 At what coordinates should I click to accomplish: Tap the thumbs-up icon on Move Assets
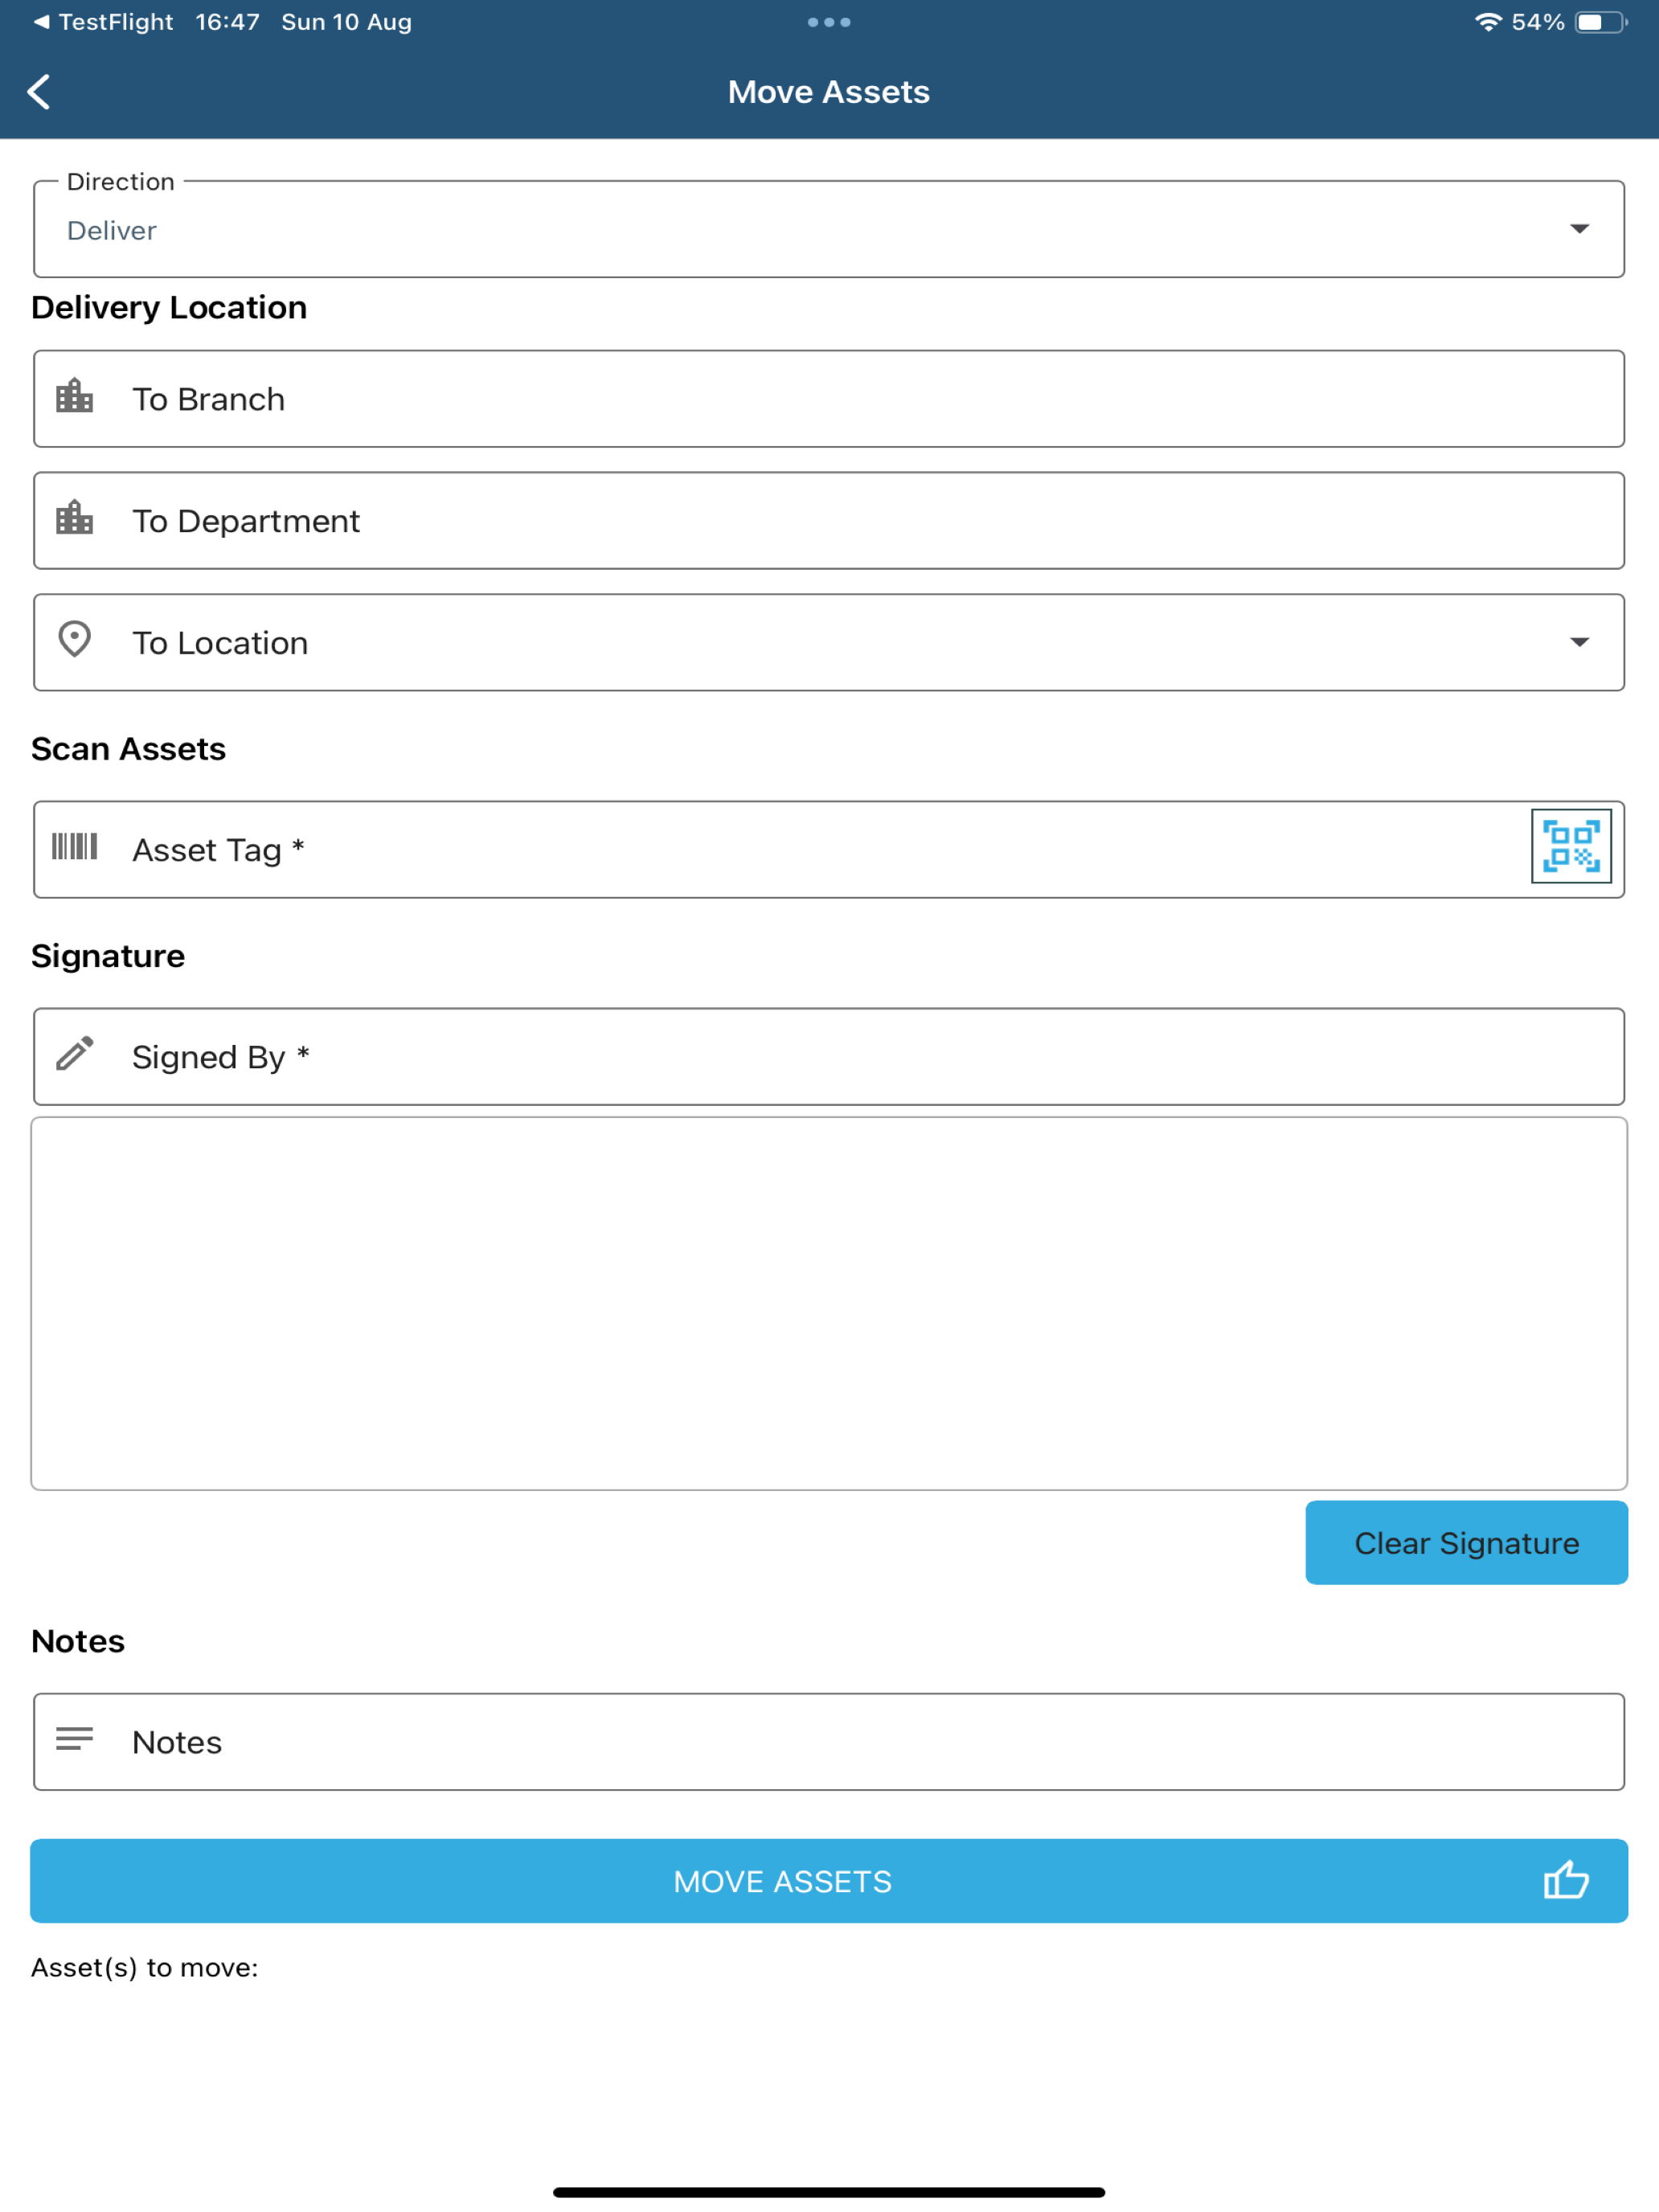click(x=1566, y=1880)
